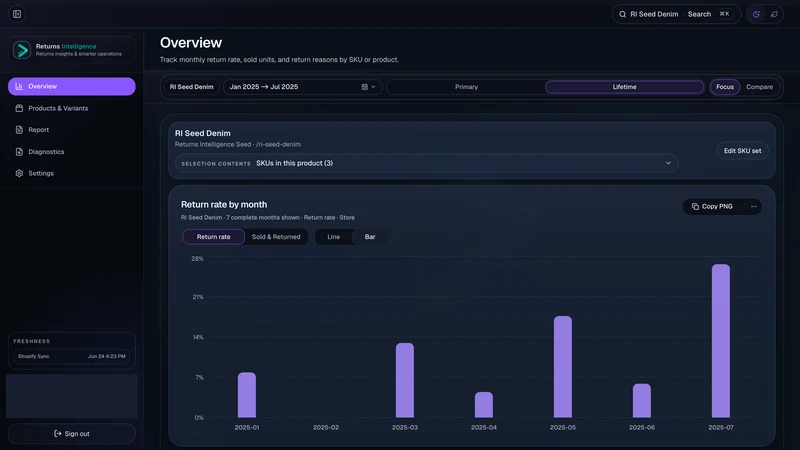This screenshot has height=450, width=800.
Task: Click the 2025-07 bar in chart
Action: click(x=721, y=341)
